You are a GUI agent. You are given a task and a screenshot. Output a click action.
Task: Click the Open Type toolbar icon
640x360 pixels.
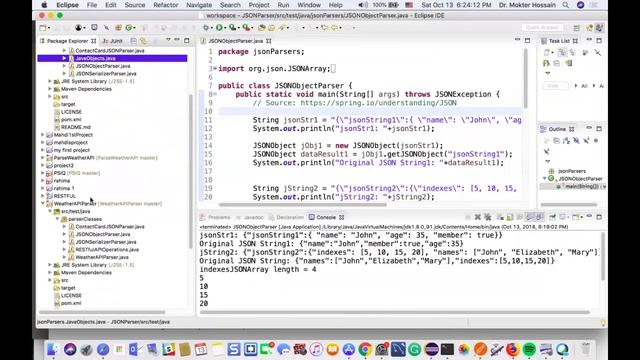pos(261,27)
